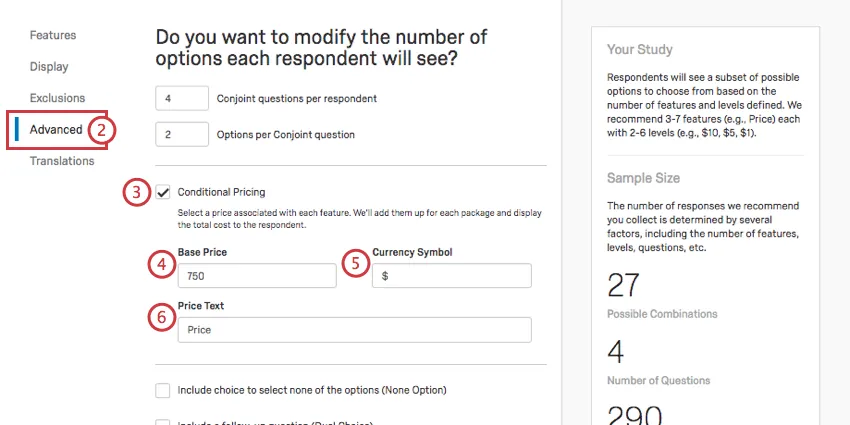Open the Translations section

pyautogui.click(x=62, y=161)
